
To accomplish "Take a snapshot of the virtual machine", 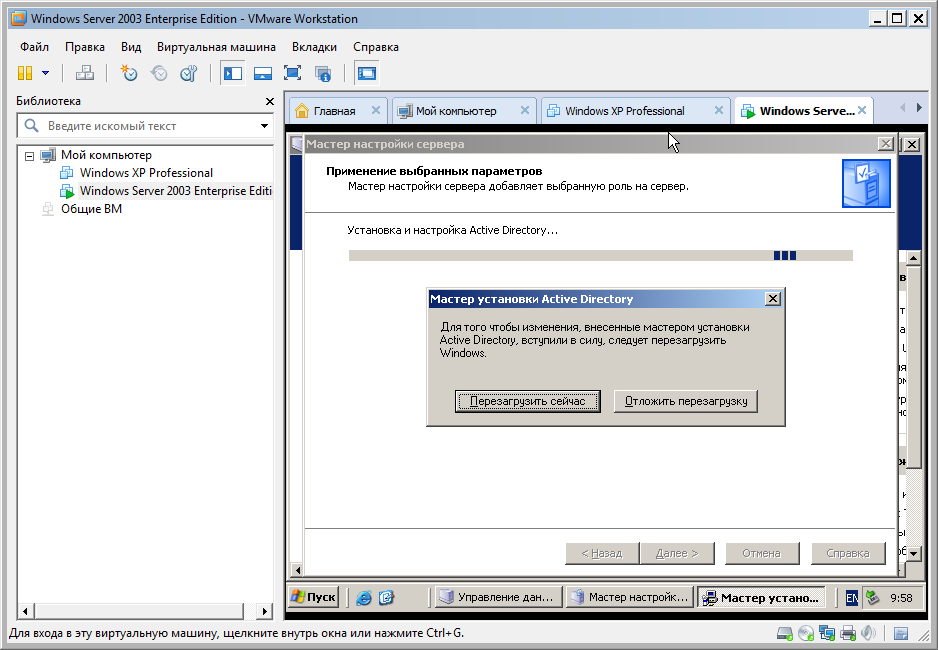I will pos(129,73).
